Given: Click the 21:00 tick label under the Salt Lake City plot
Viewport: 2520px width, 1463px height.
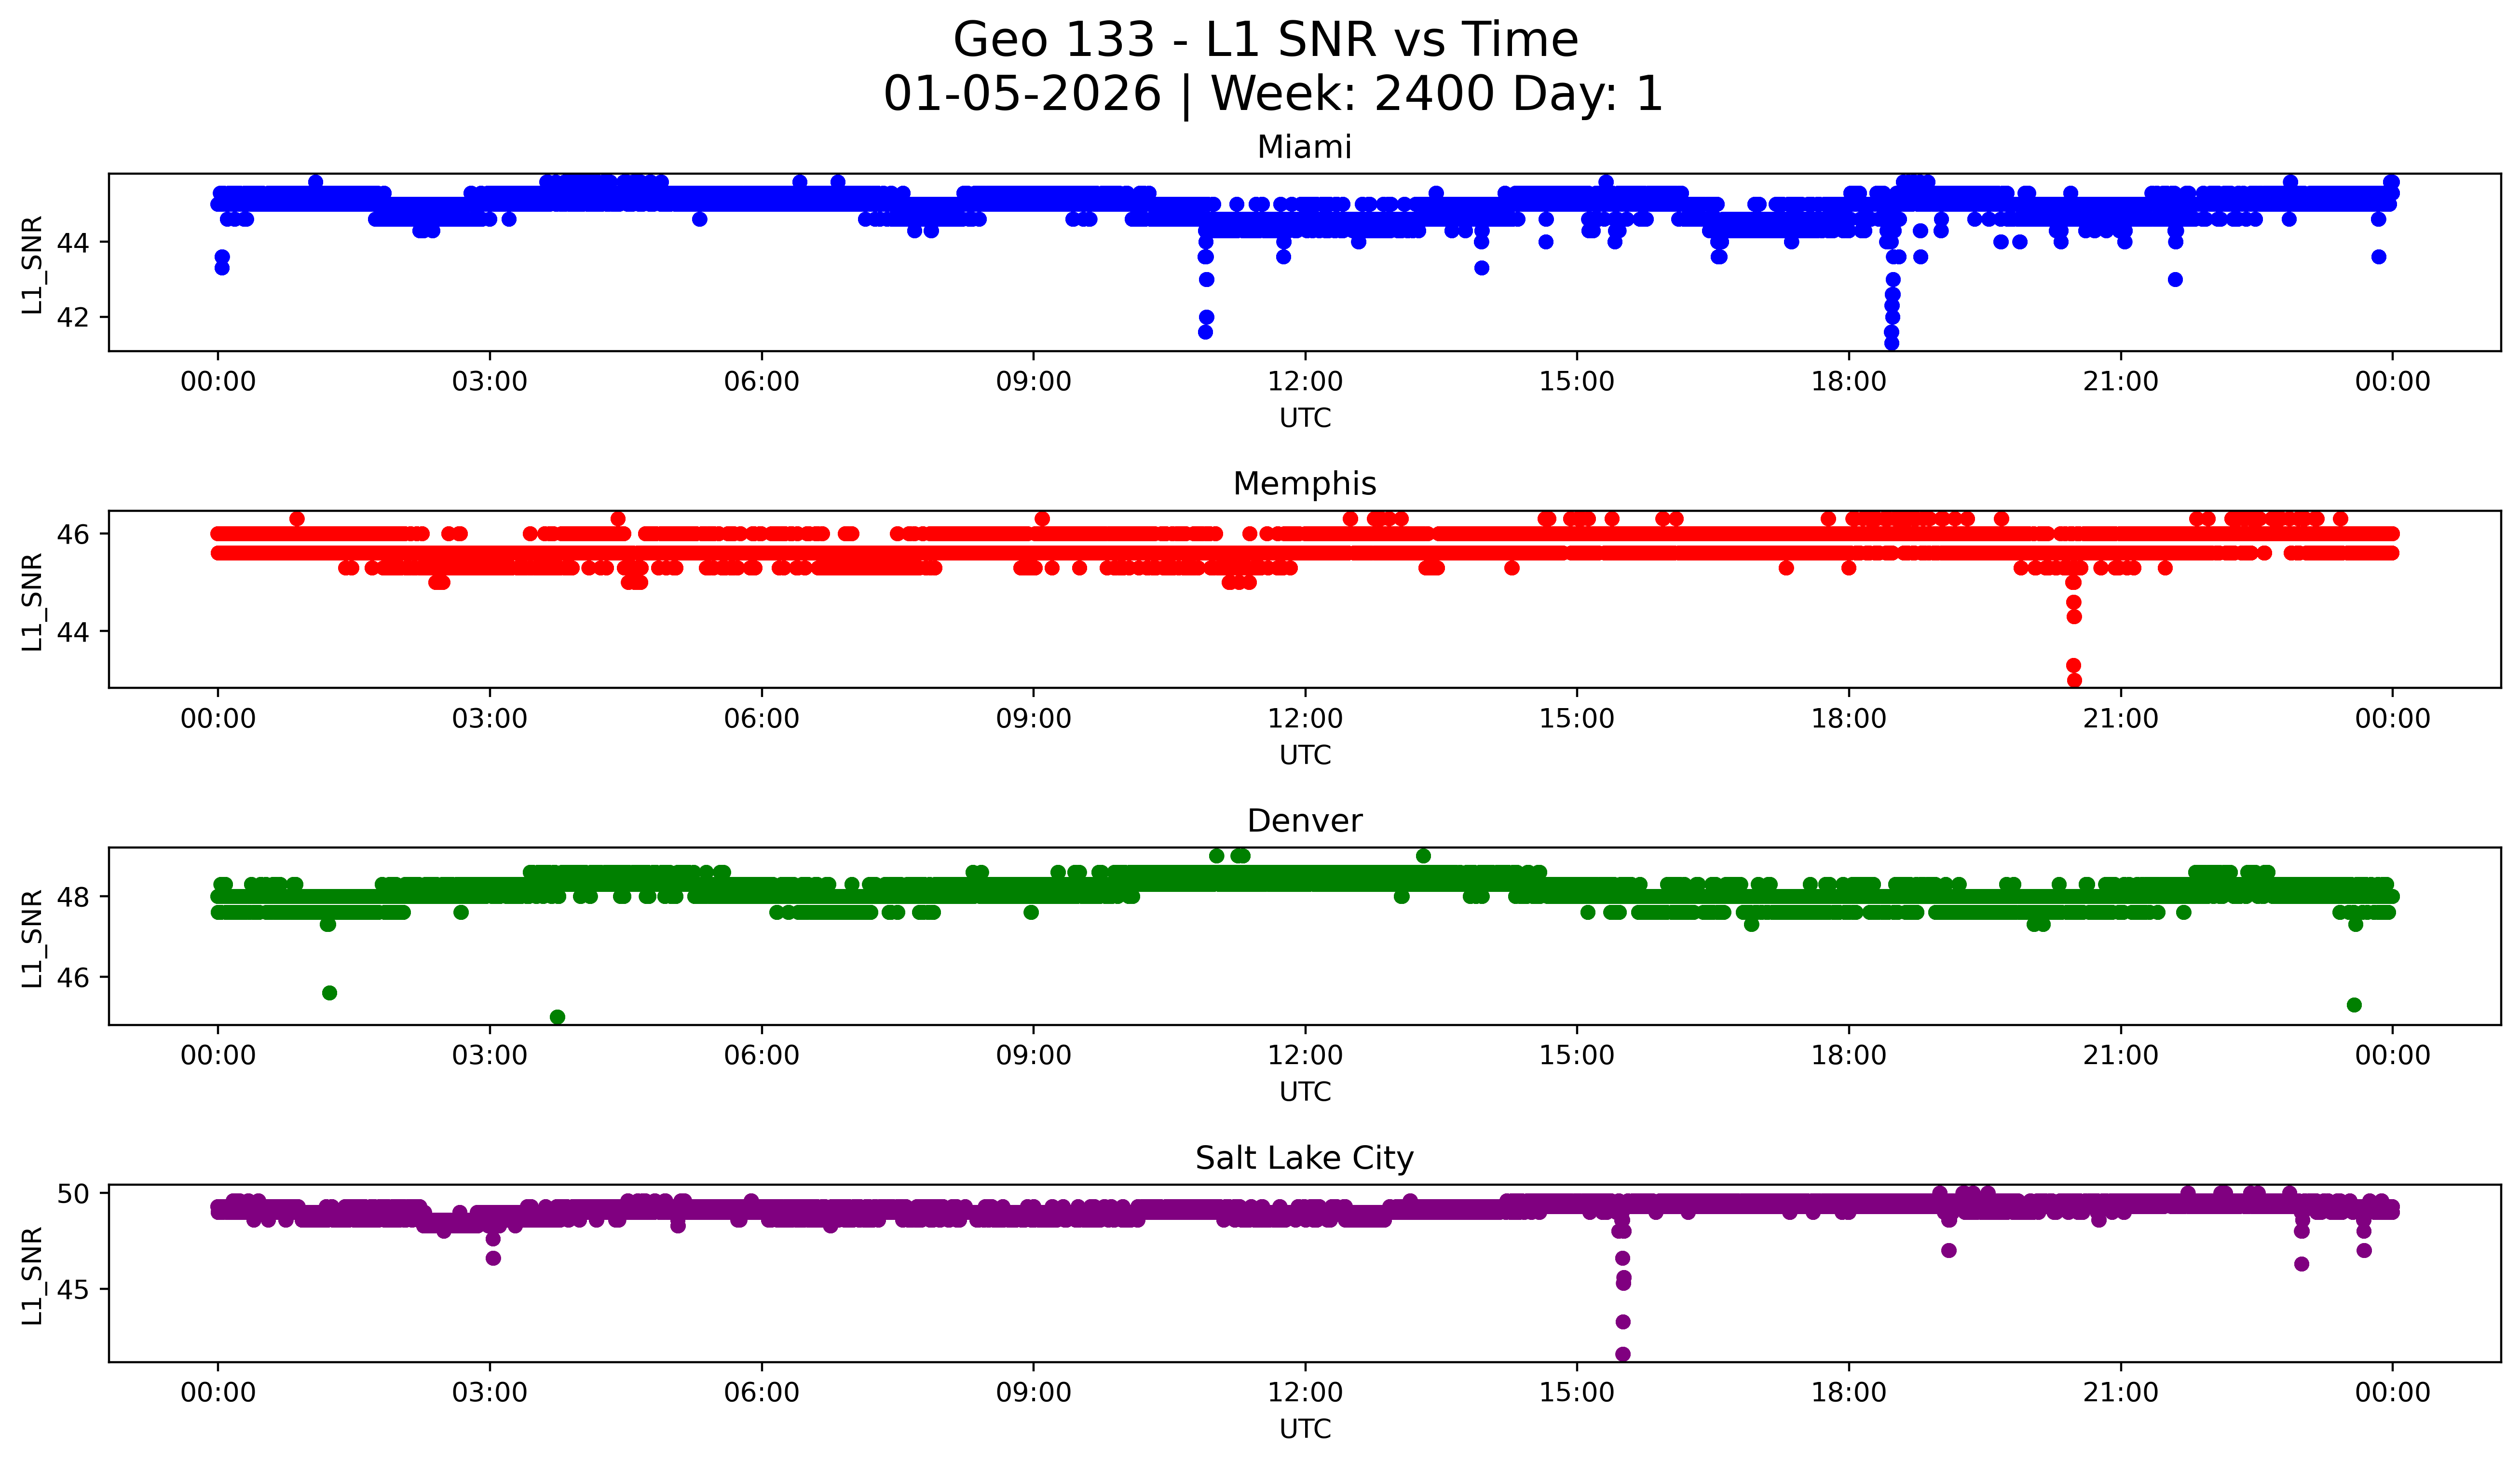Looking at the screenshot, I should 2120,1393.
